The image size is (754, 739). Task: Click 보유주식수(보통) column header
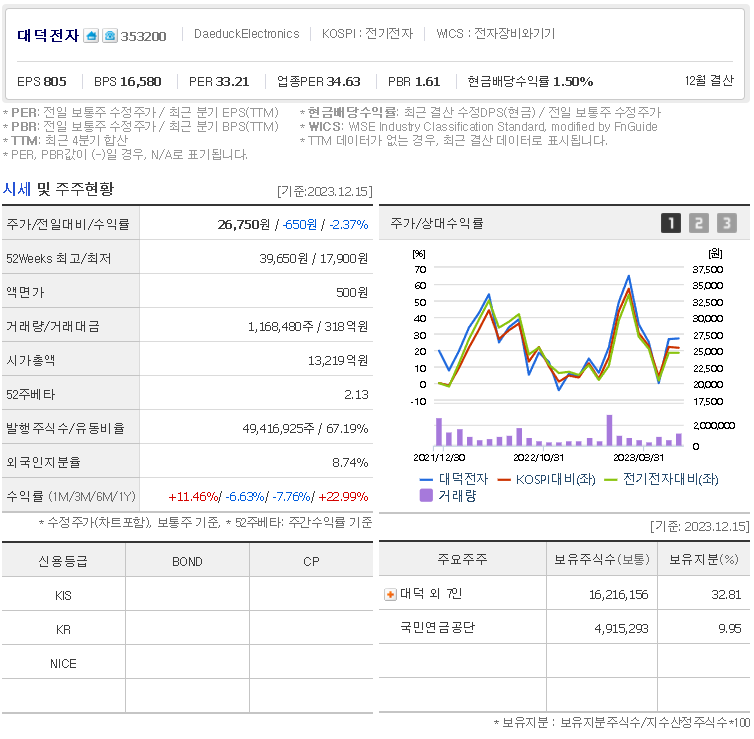pos(602,559)
